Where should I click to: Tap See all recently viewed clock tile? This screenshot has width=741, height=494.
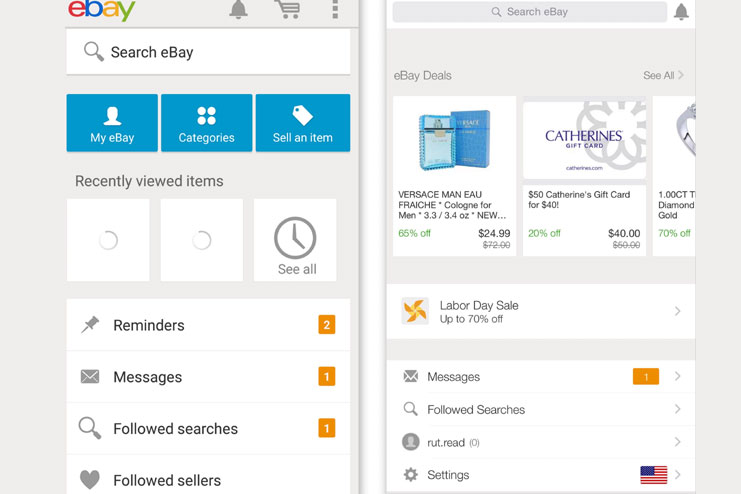[x=295, y=240]
